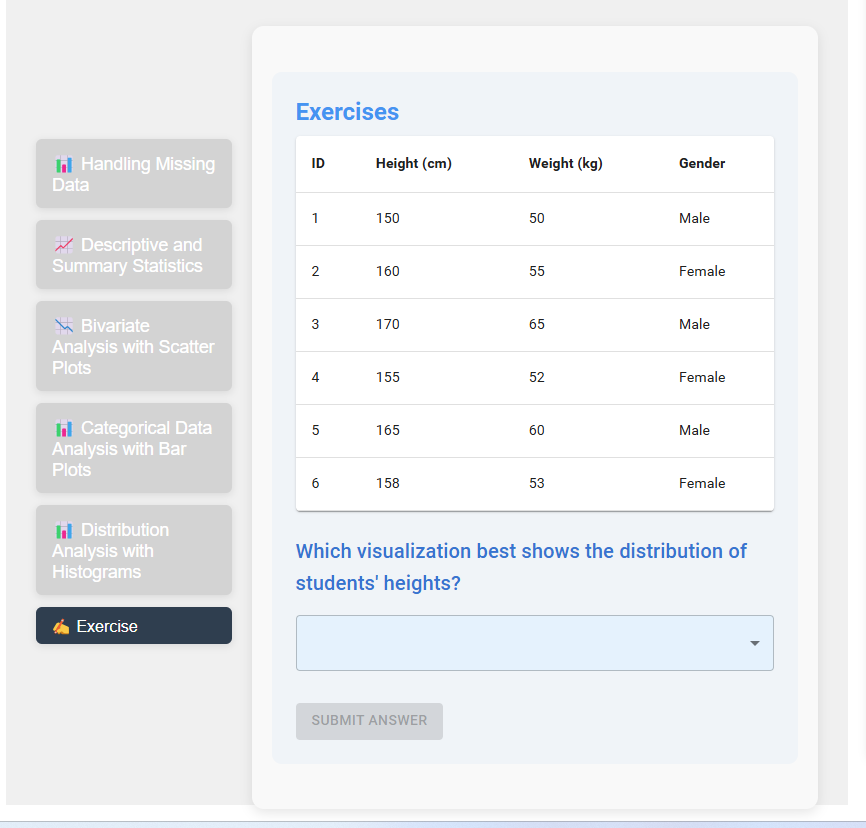Select the height value 150
Image resolution: width=866 pixels, height=828 pixels.
(388, 218)
